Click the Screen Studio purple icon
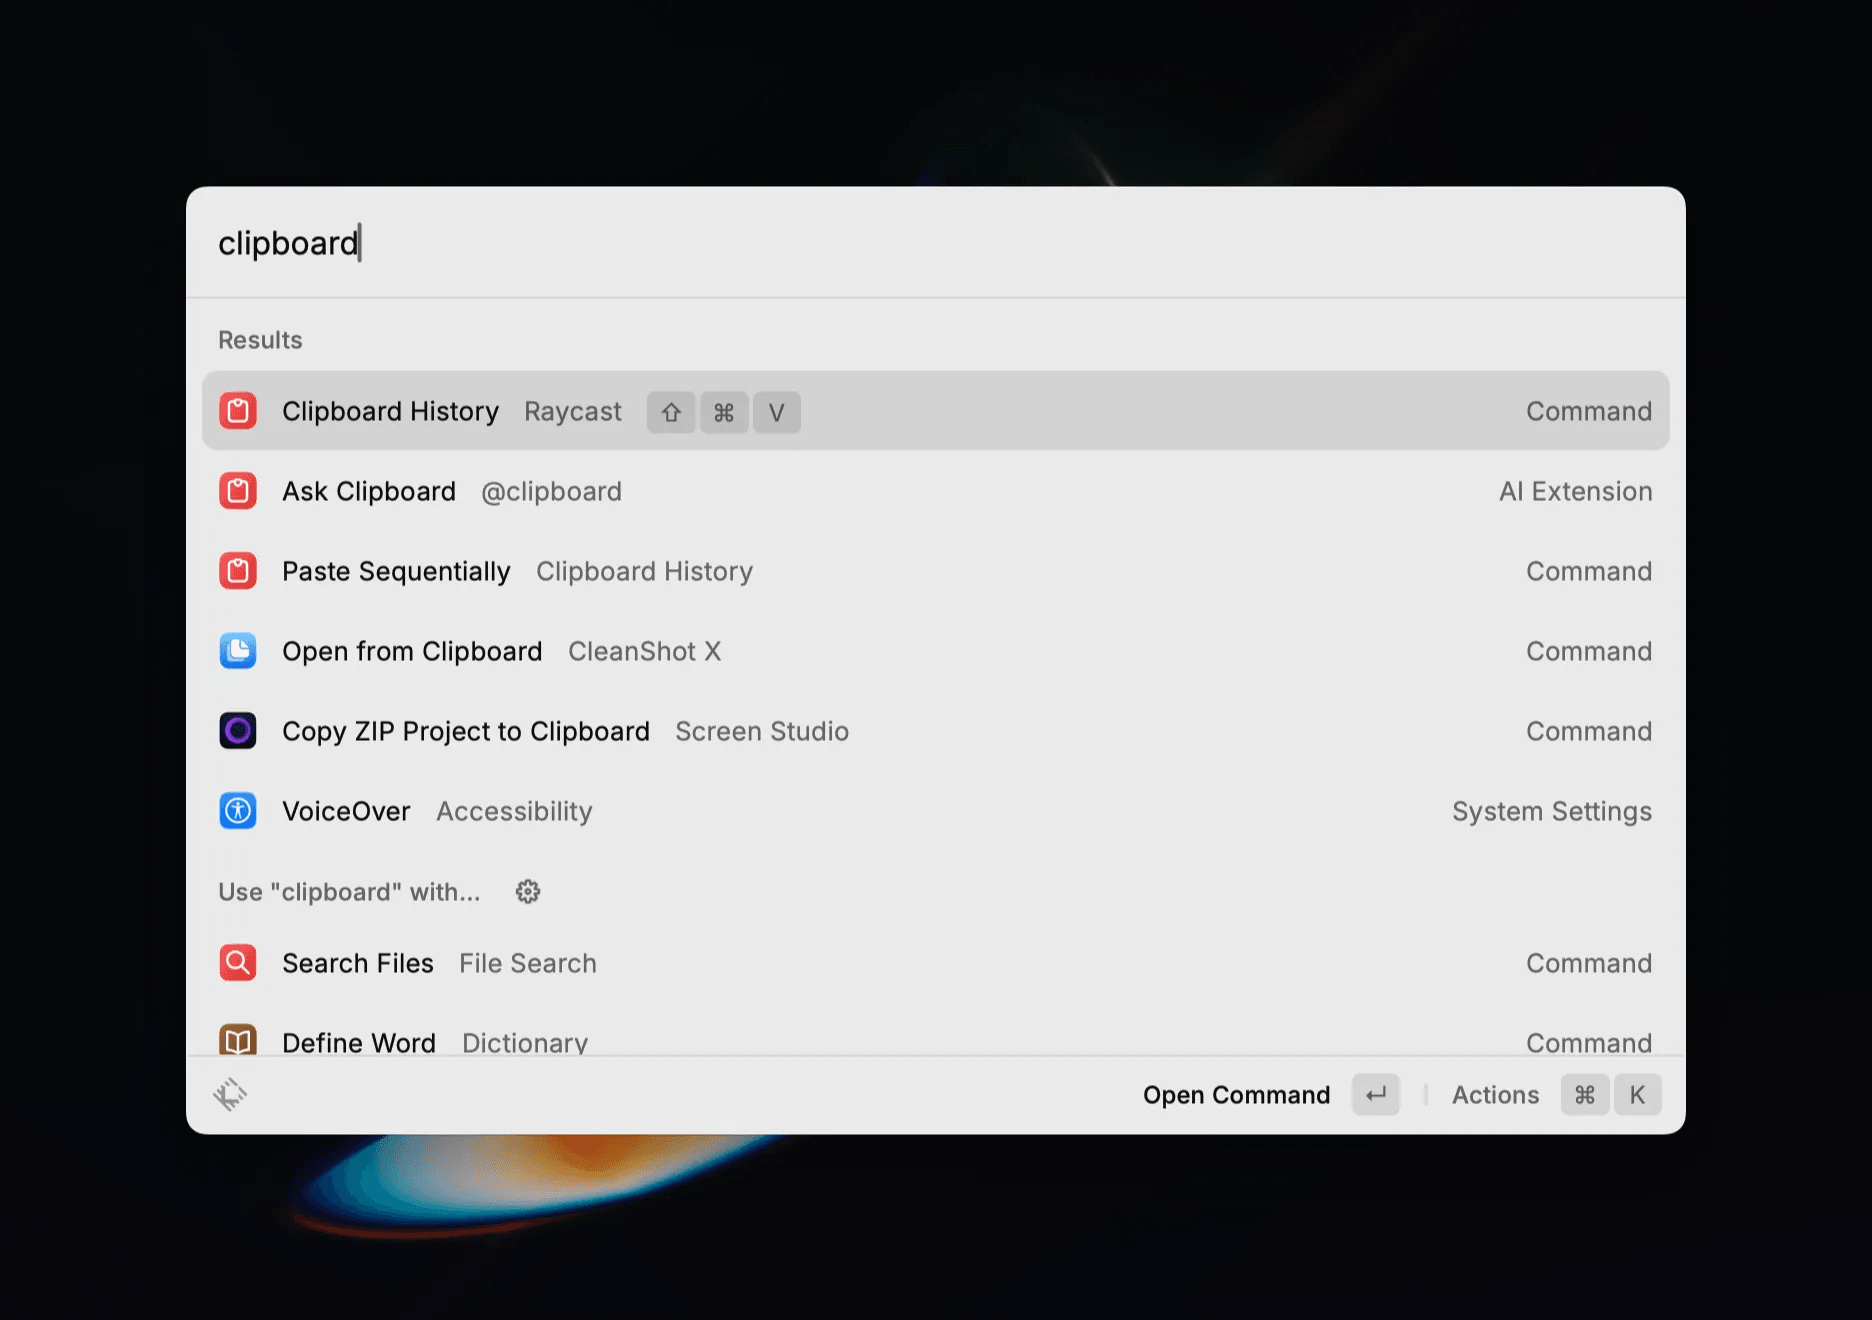The image size is (1872, 1320). point(238,731)
